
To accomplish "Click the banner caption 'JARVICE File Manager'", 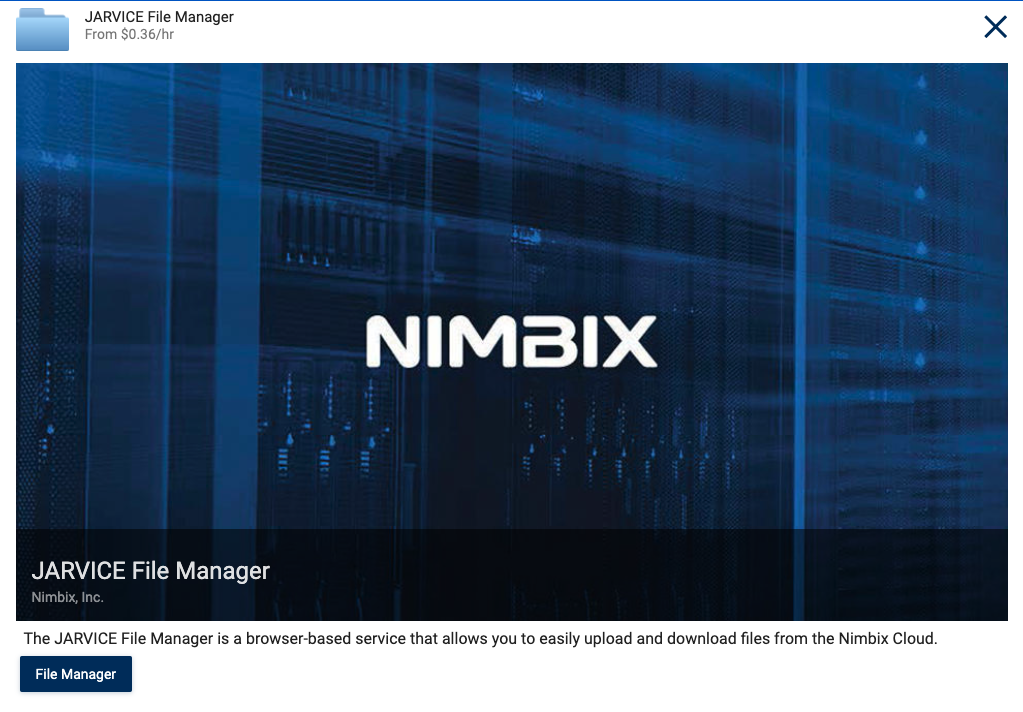I will [x=150, y=571].
